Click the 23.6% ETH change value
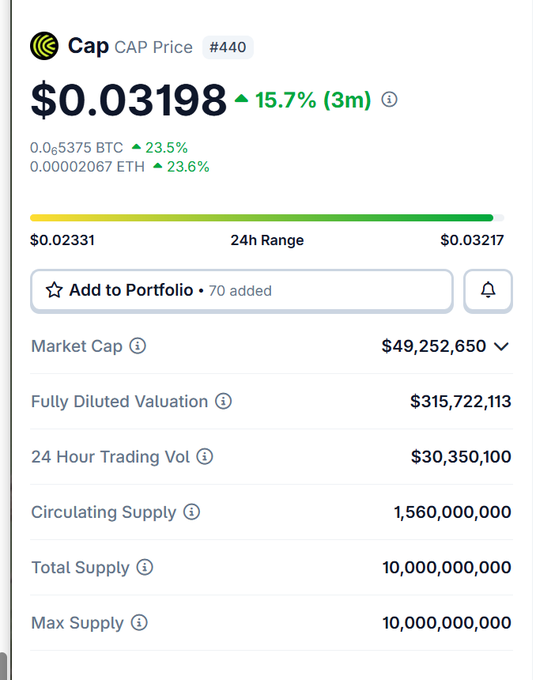The height and width of the screenshot is (680, 551). 188,167
